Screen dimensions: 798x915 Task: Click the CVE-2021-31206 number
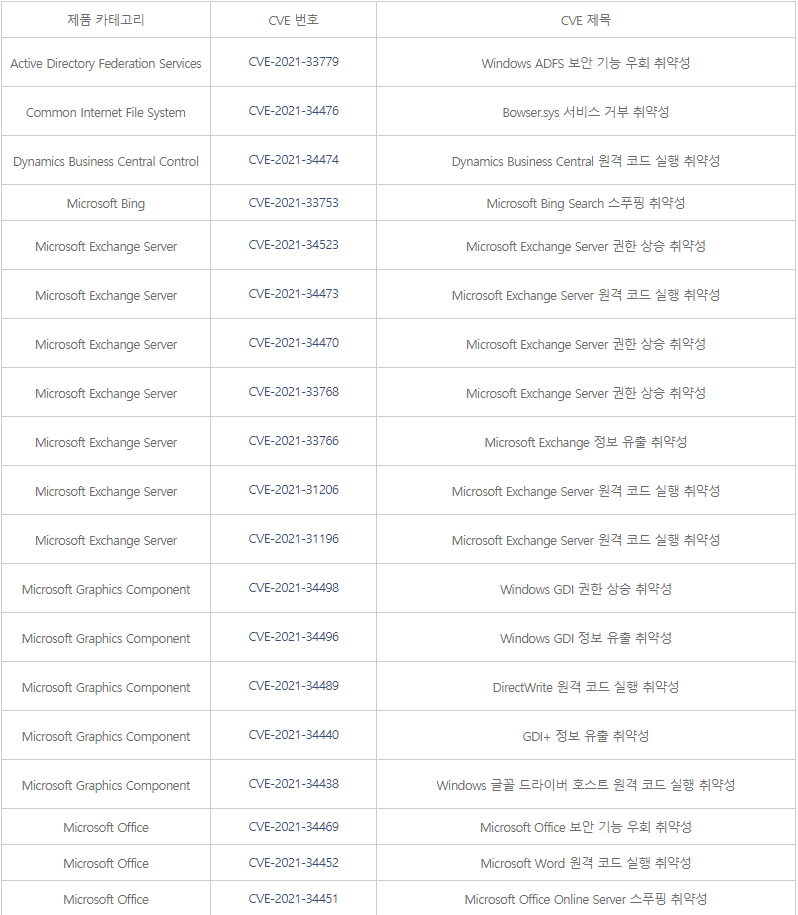(x=293, y=490)
